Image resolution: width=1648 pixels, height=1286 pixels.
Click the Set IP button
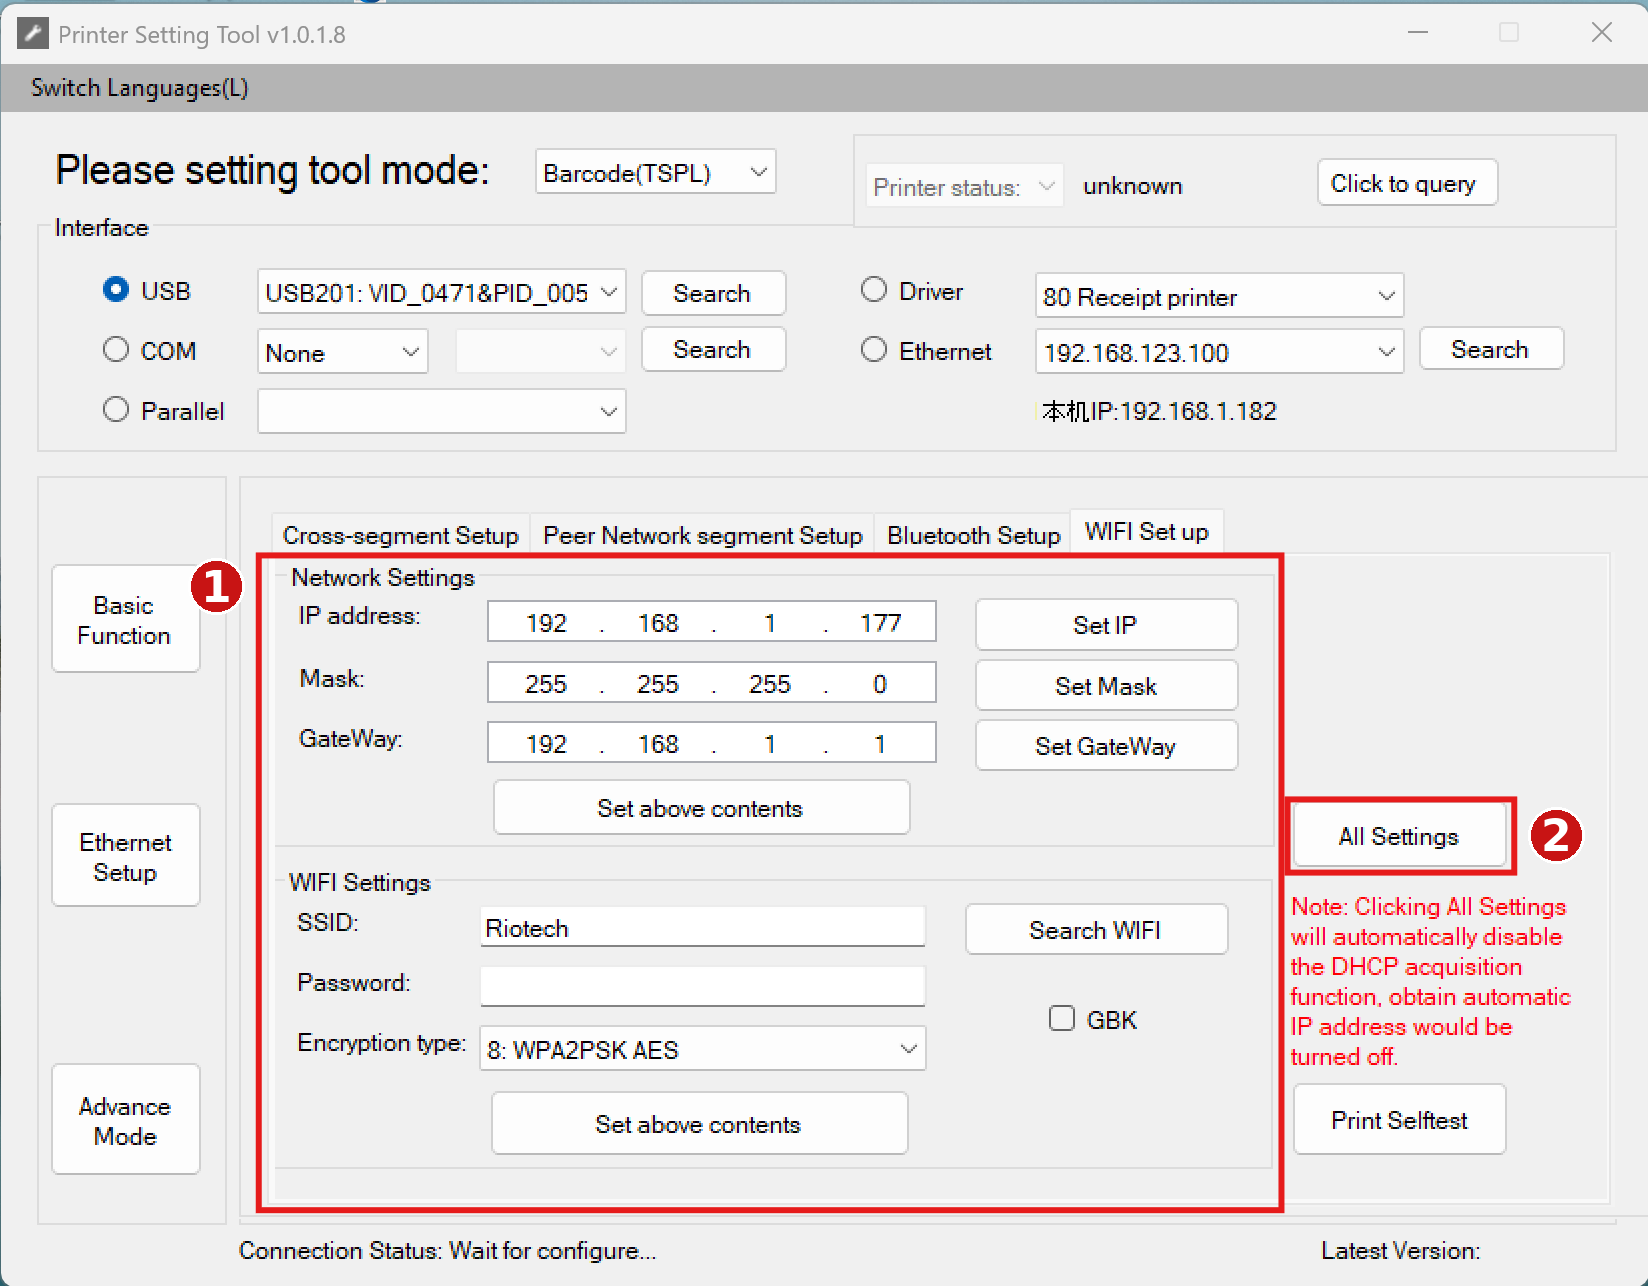(x=1106, y=625)
